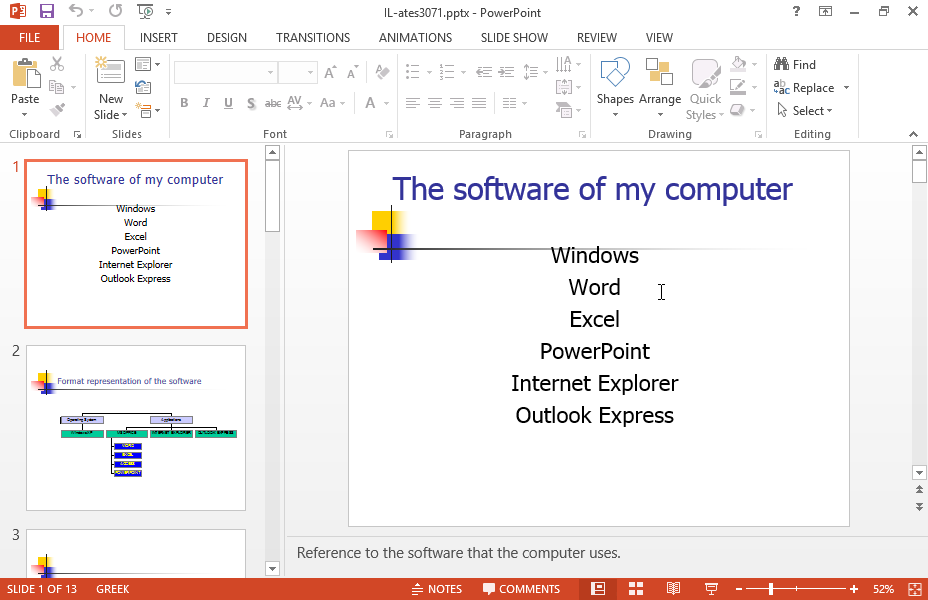Open the Slide Sorter view icon
Viewport: 928px width, 600px height.
[636, 589]
